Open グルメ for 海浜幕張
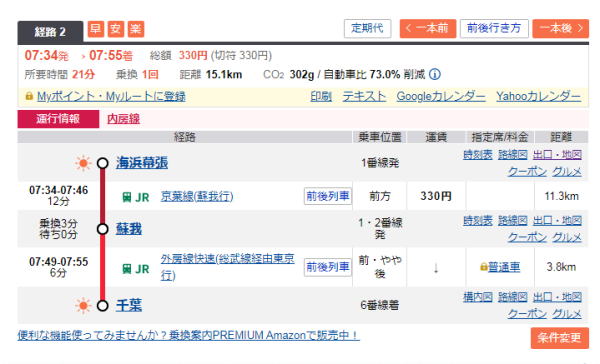Viewport: 600px width, 364px height. (x=567, y=172)
